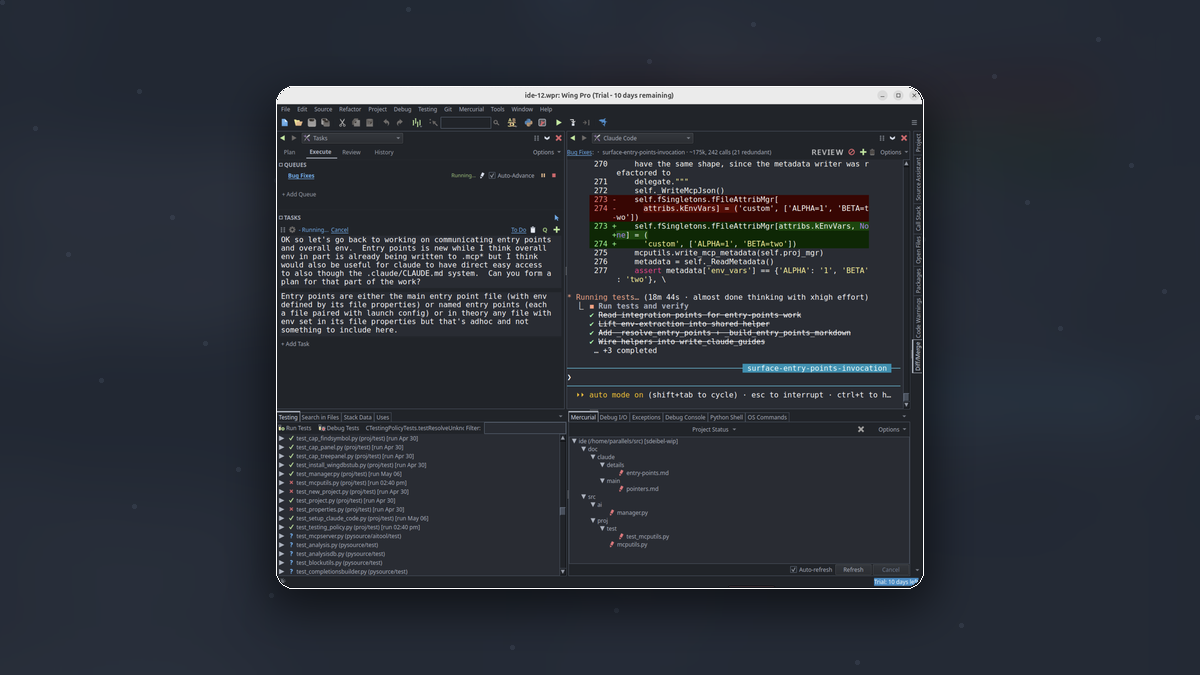Click the toolbar search input field
The height and width of the screenshot is (675, 1200).
tap(465, 122)
